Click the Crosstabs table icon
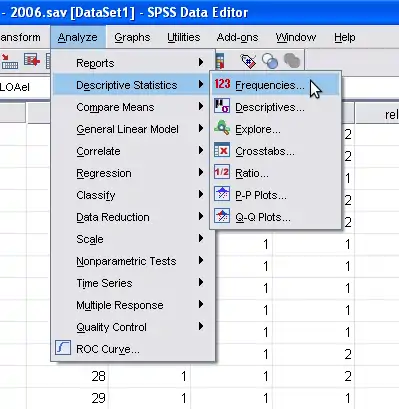The height and width of the screenshot is (409, 399). [222, 151]
